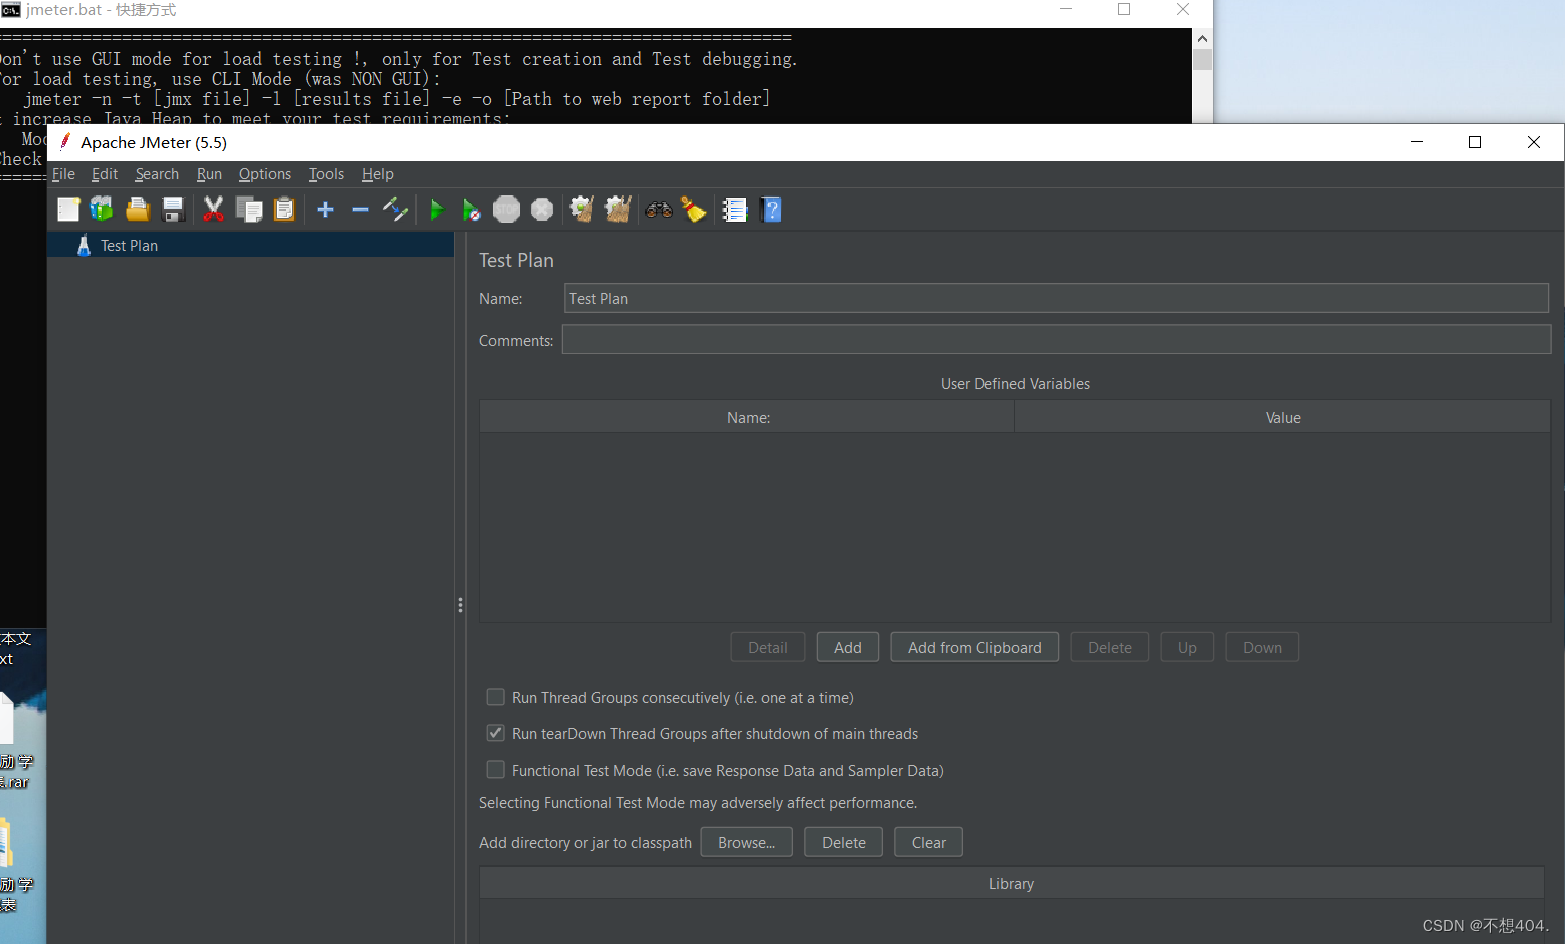This screenshot has height=944, width=1565.
Task: Click the Toggle enable/disable icon
Action: pyautogui.click(x=395, y=210)
